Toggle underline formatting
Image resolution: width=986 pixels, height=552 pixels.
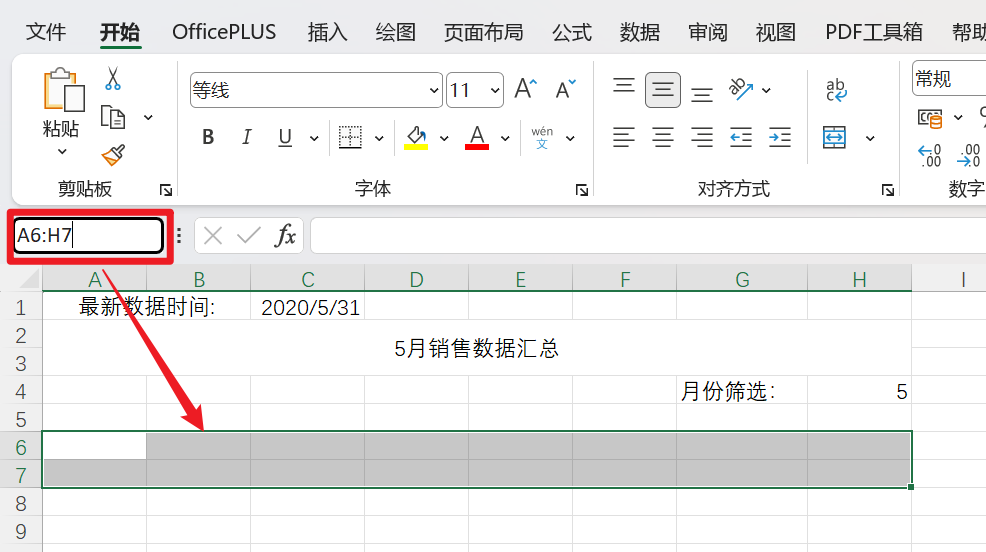tap(285, 137)
